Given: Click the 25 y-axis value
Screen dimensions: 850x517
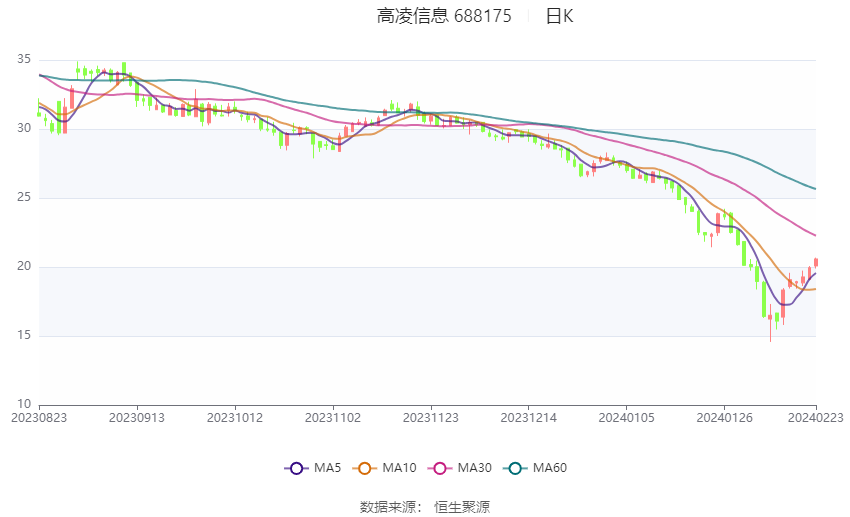Looking at the screenshot, I should (24, 197).
